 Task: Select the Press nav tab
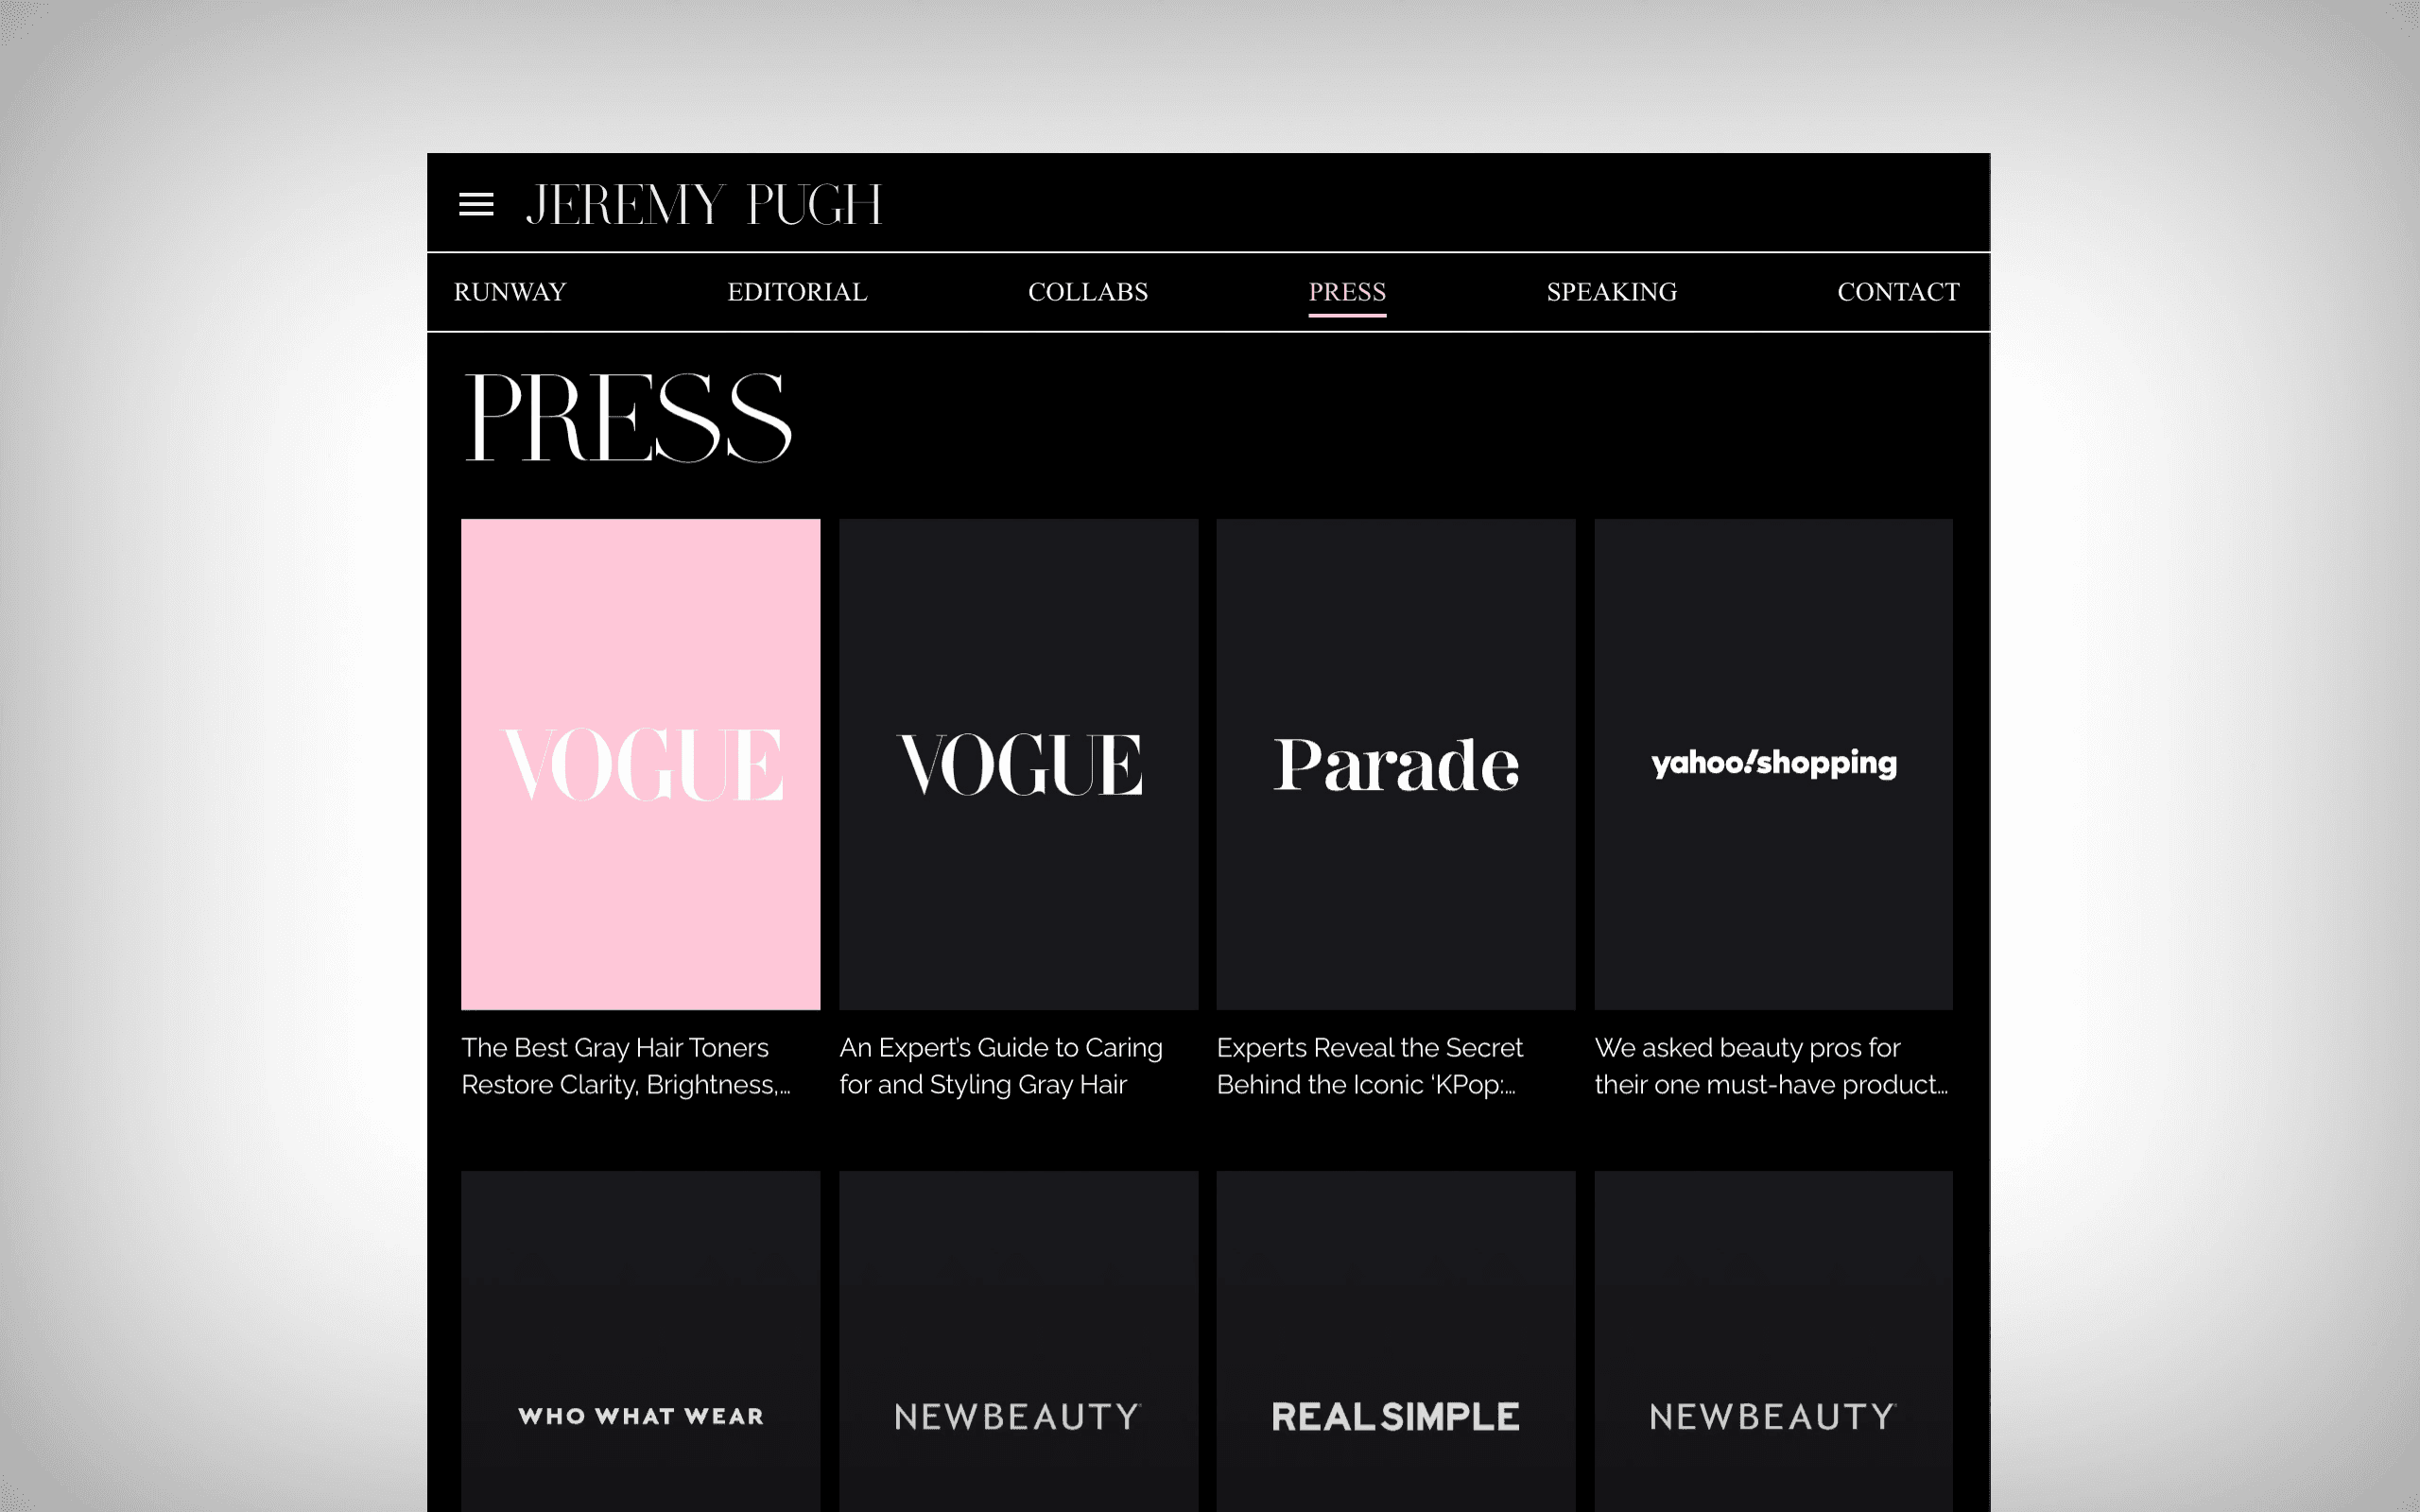(x=1347, y=292)
